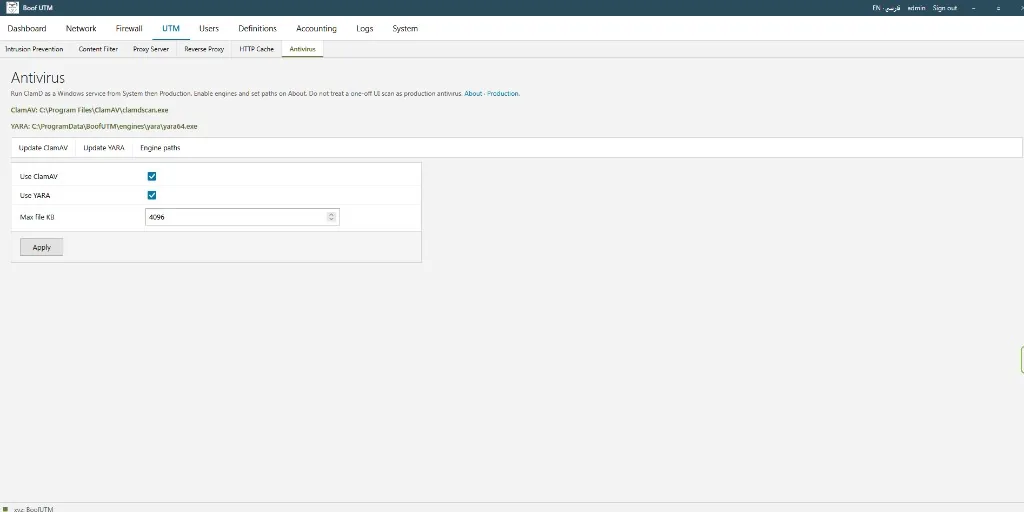Open the Reverse Proxy tab
Image resolution: width=1024 pixels, height=512 pixels.
pyautogui.click(x=204, y=49)
